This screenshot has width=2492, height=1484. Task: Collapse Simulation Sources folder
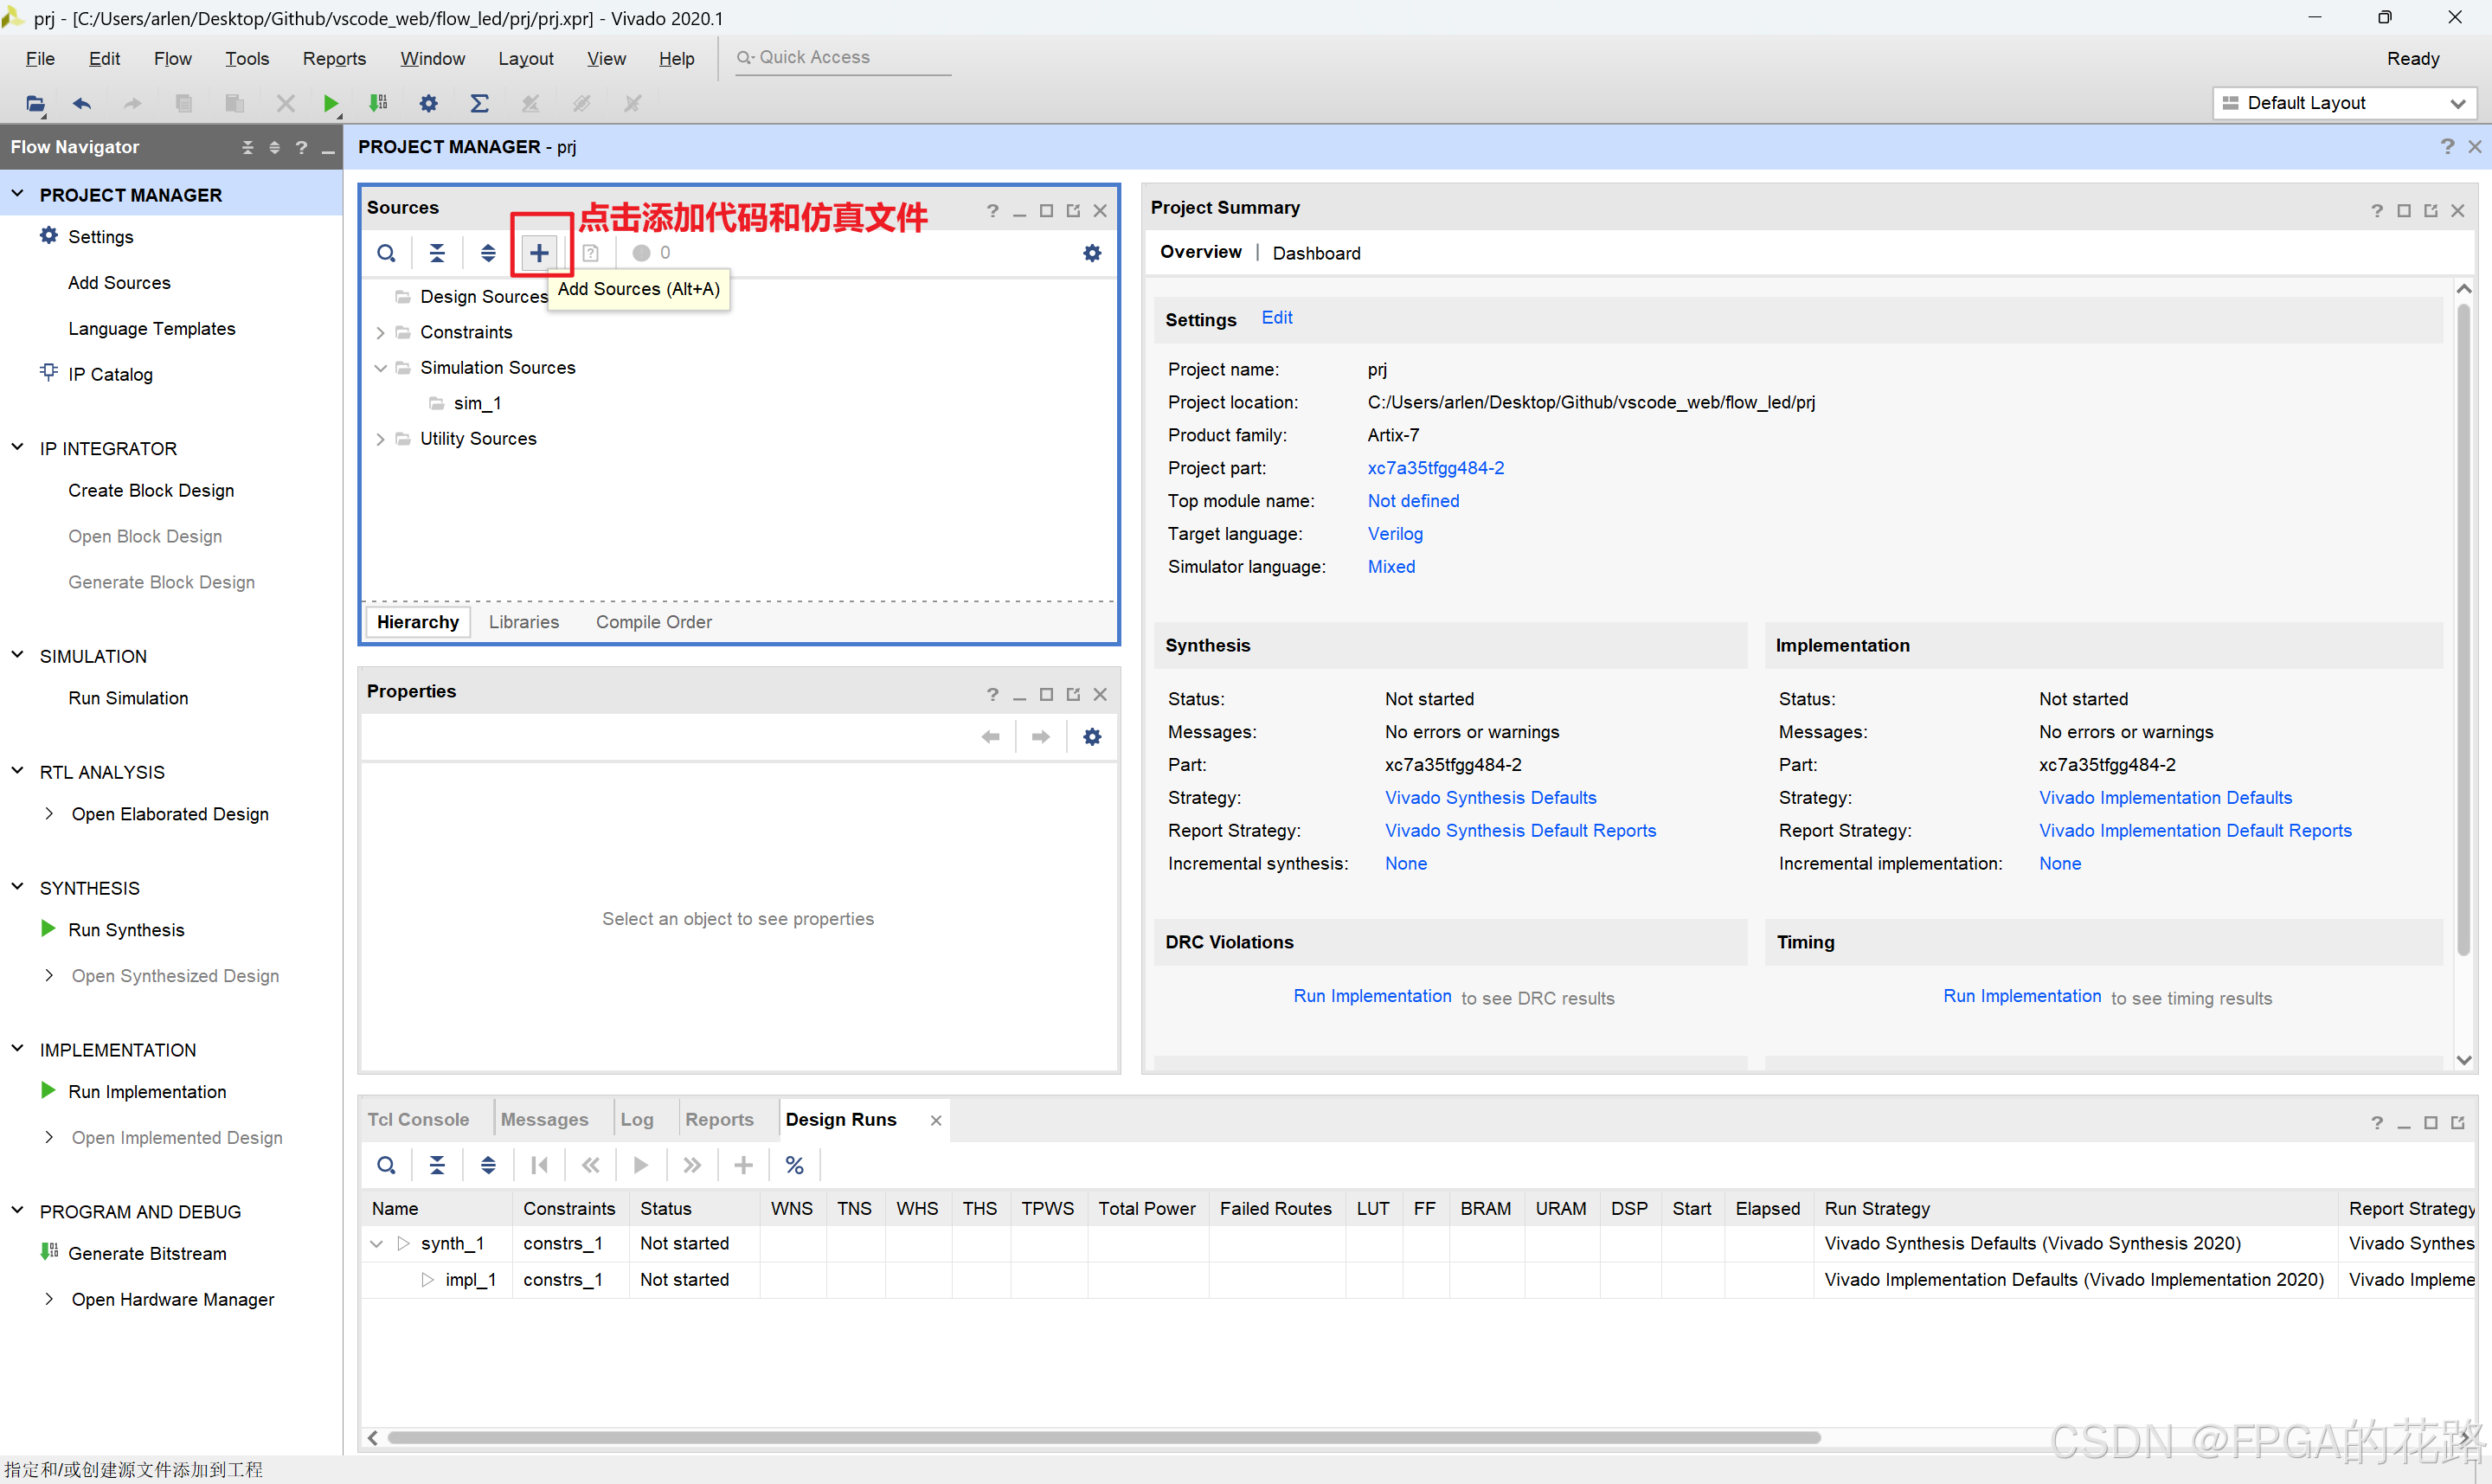(x=380, y=368)
